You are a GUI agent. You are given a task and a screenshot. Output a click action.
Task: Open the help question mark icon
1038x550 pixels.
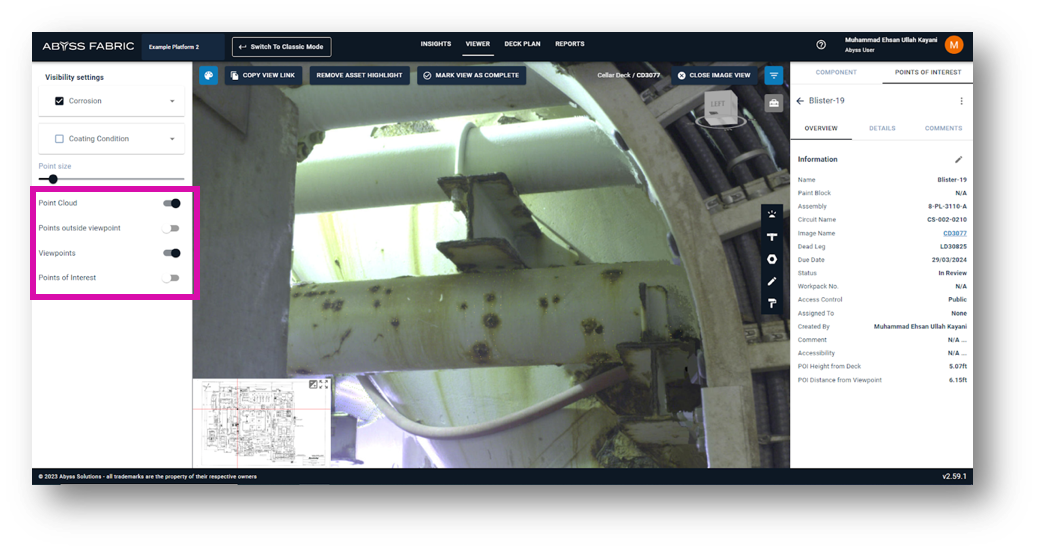tap(821, 45)
